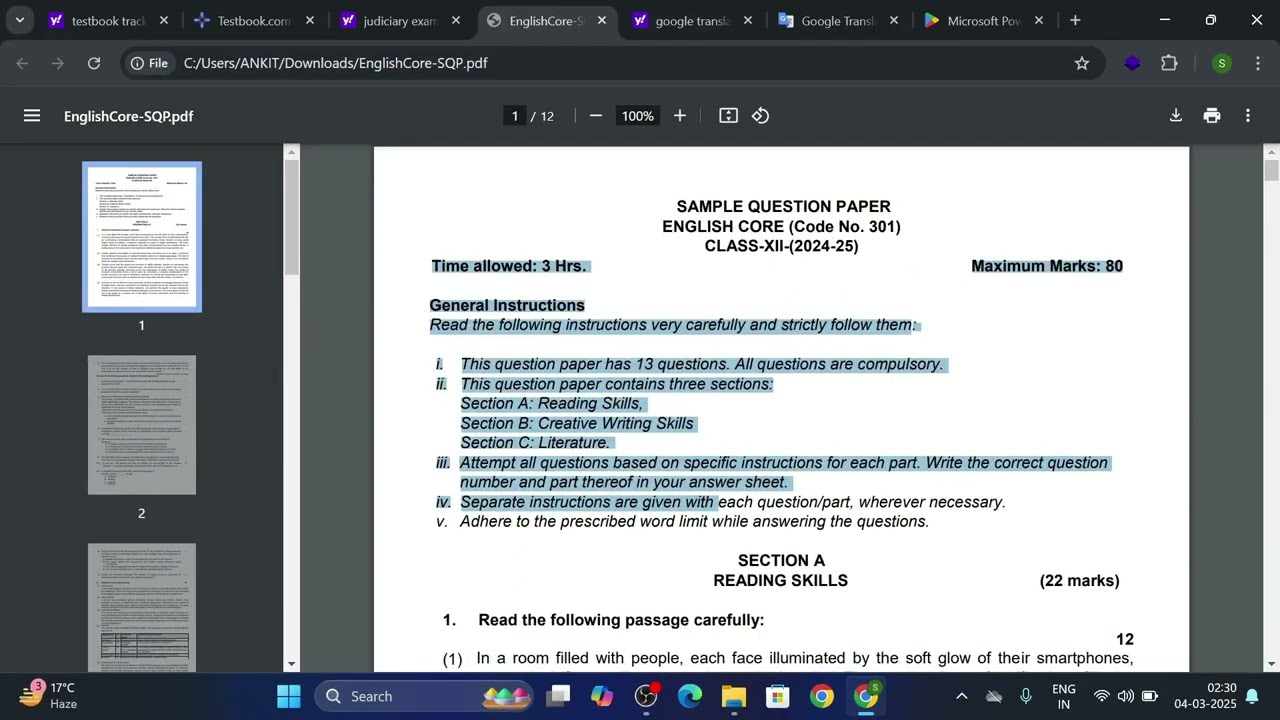Open the Windows Start menu
The width and height of the screenshot is (1280, 720).
(289, 696)
